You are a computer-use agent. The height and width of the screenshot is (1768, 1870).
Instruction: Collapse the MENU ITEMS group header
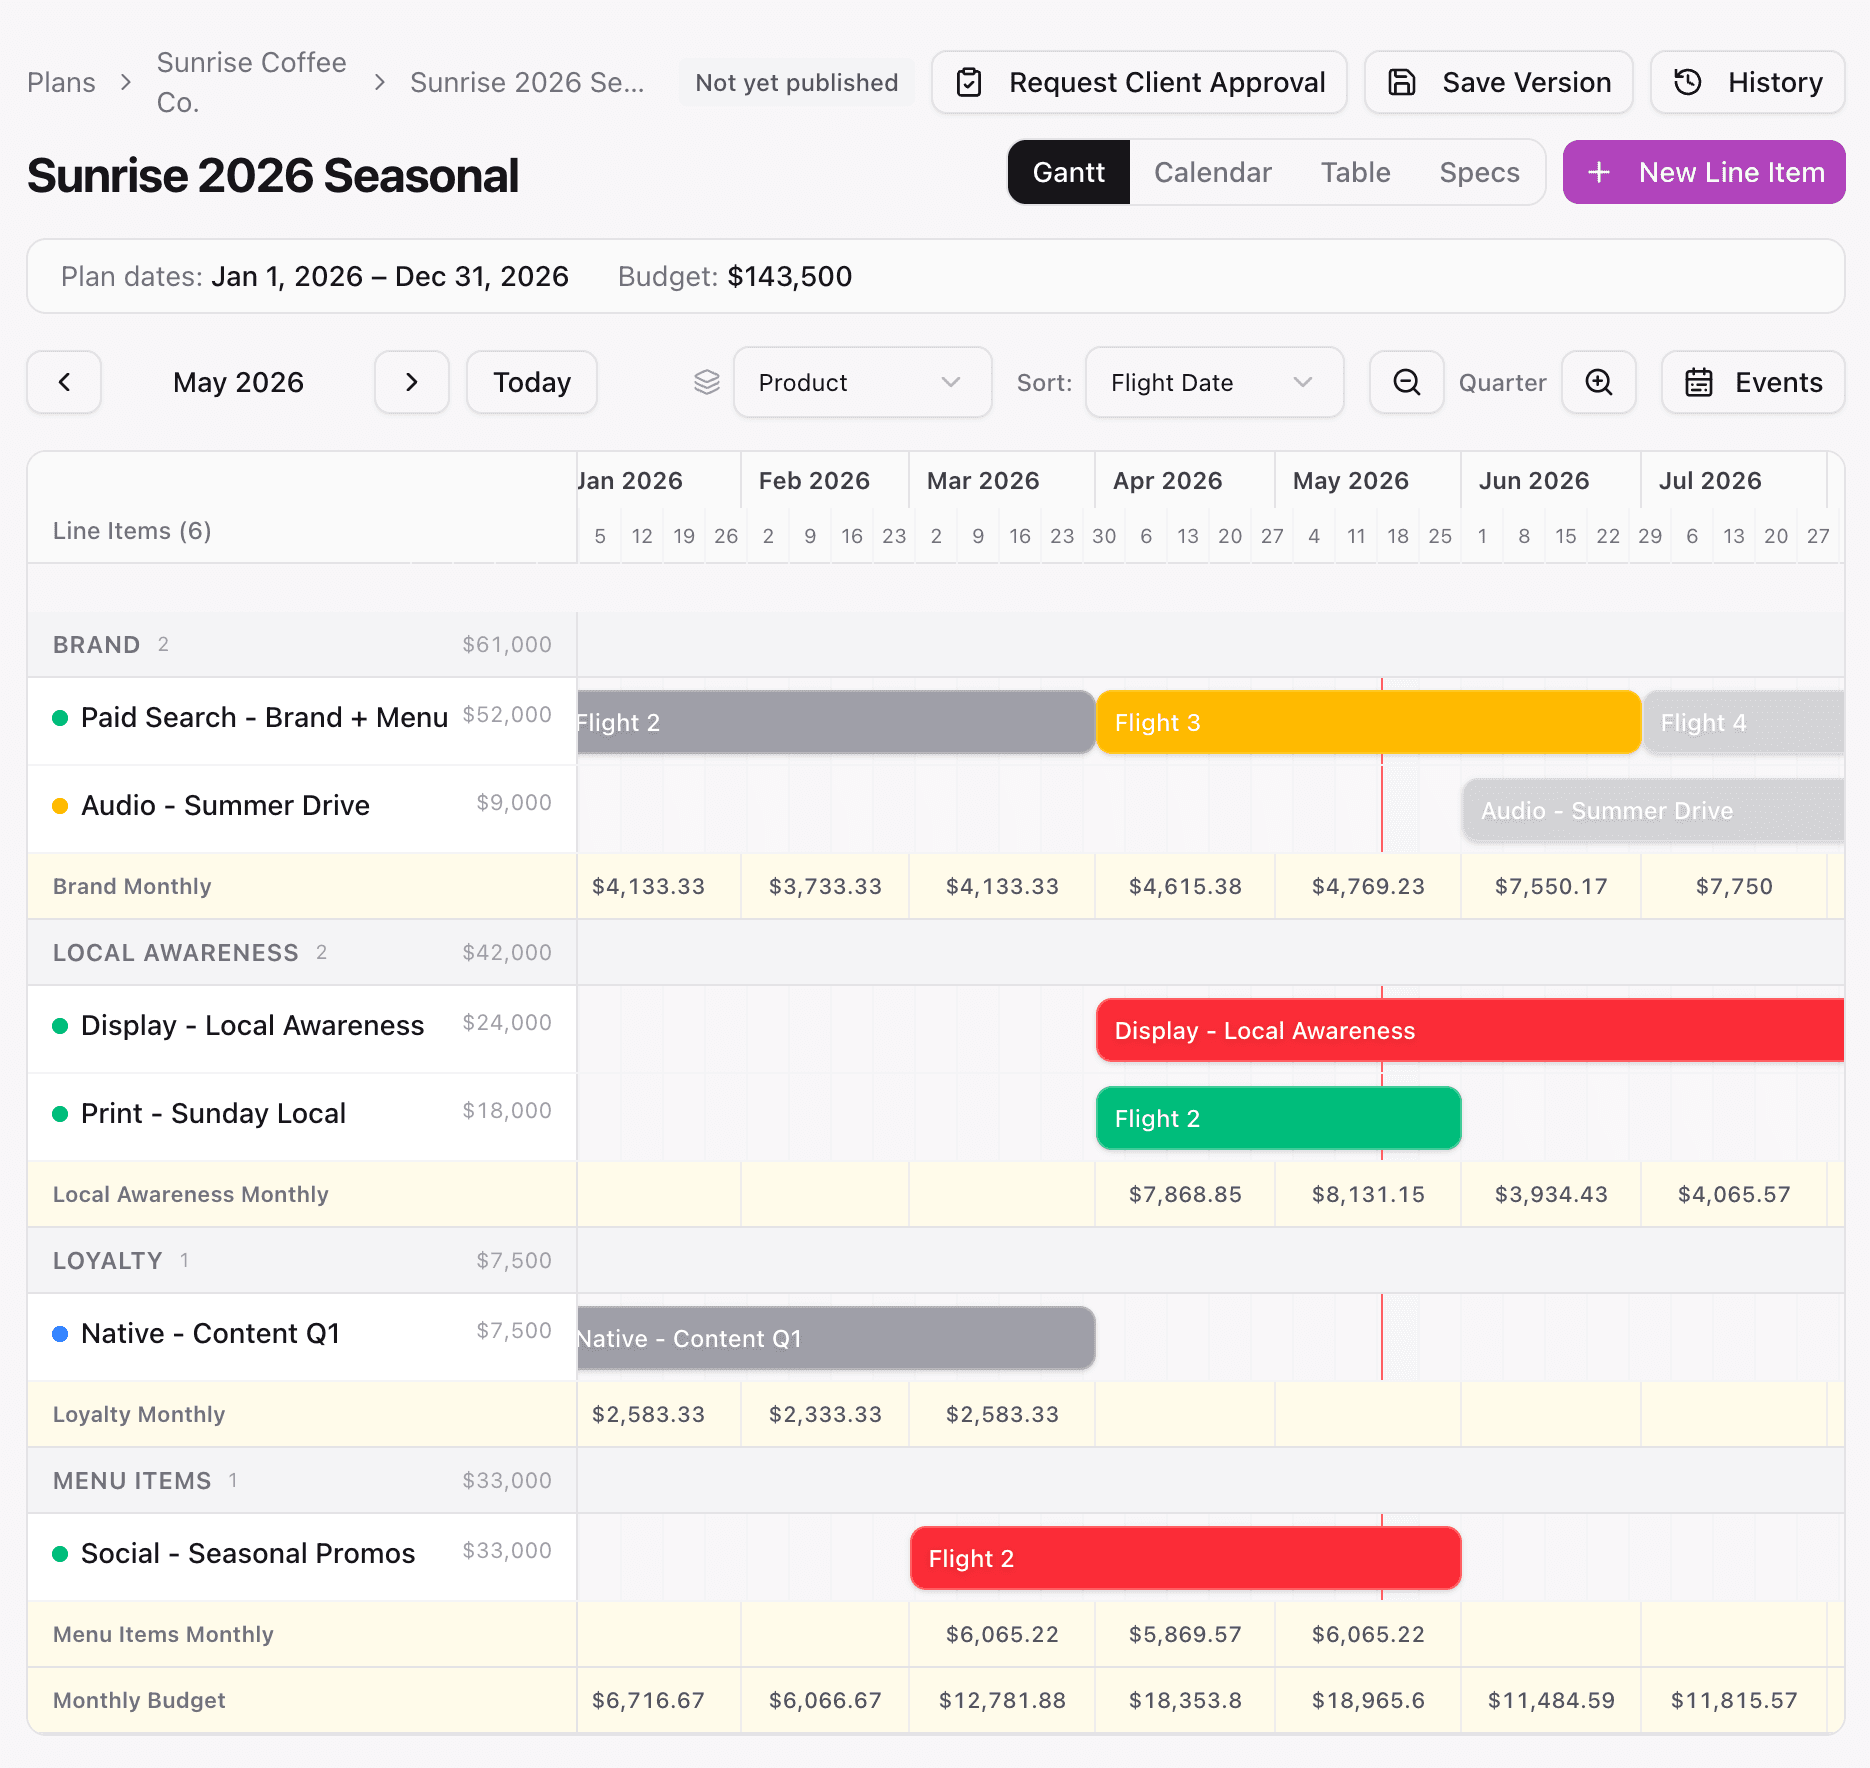(302, 1481)
